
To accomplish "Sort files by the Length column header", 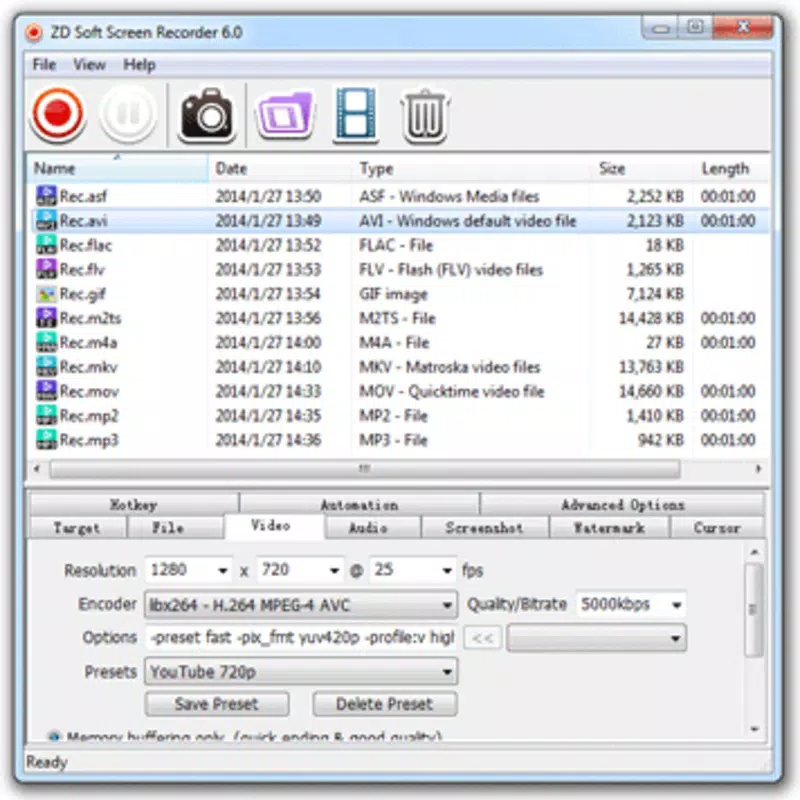I will (x=732, y=168).
